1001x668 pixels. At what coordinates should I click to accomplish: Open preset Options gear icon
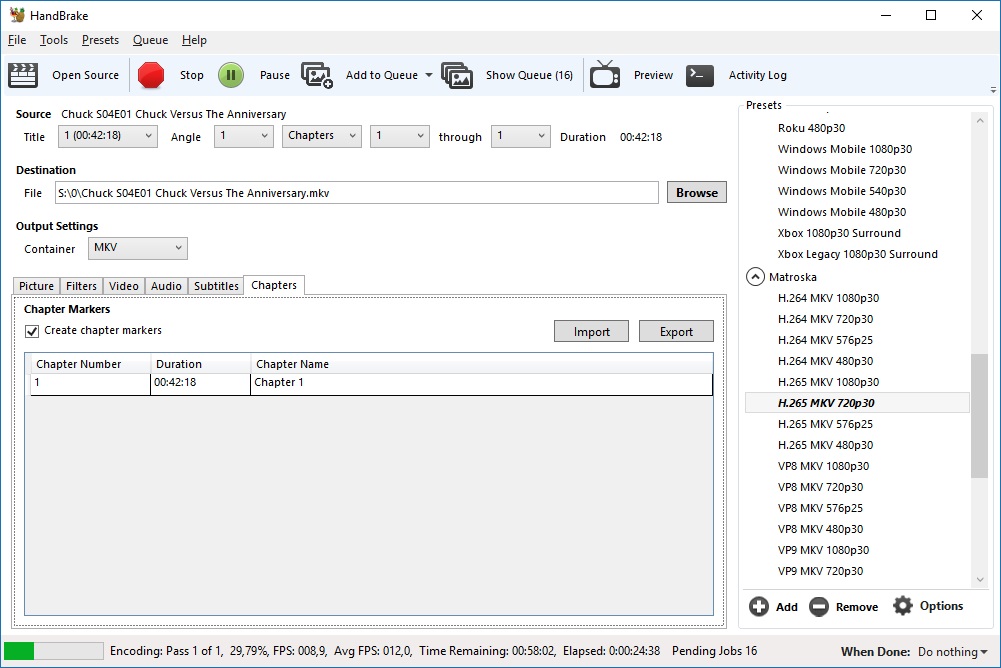903,606
